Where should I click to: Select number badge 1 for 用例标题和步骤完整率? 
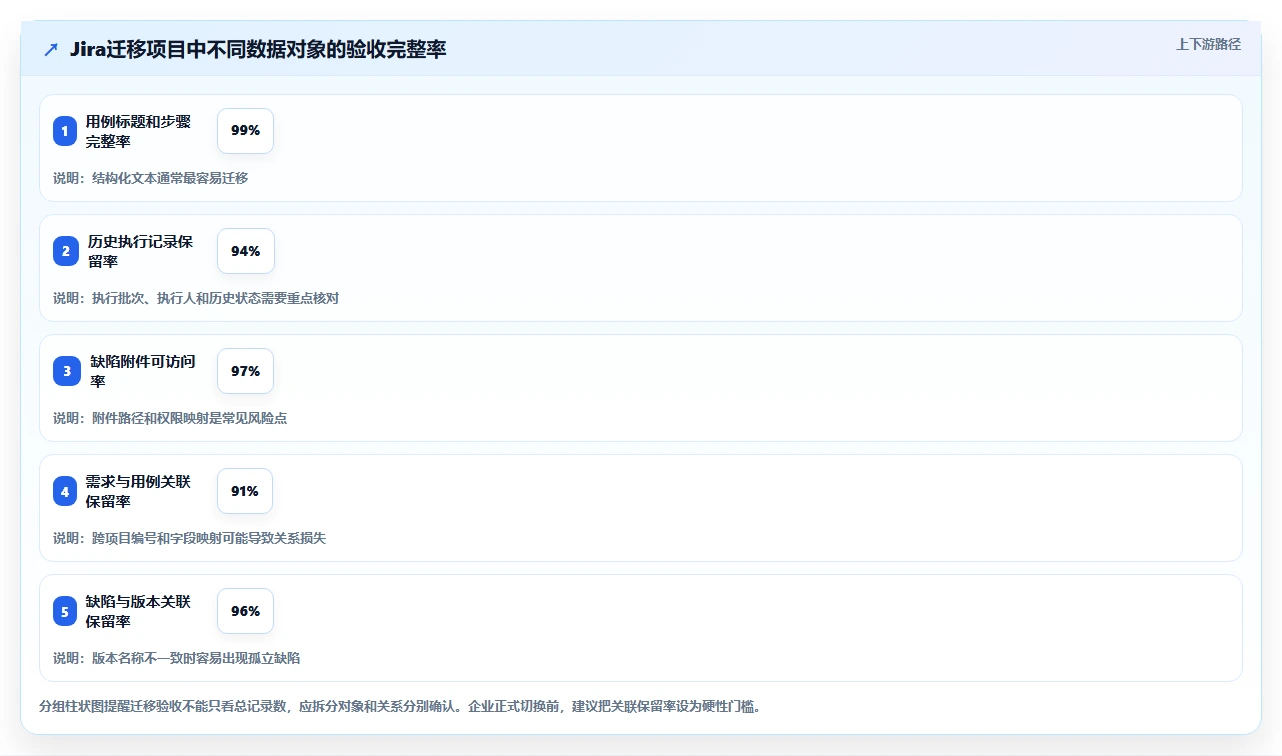coord(65,131)
